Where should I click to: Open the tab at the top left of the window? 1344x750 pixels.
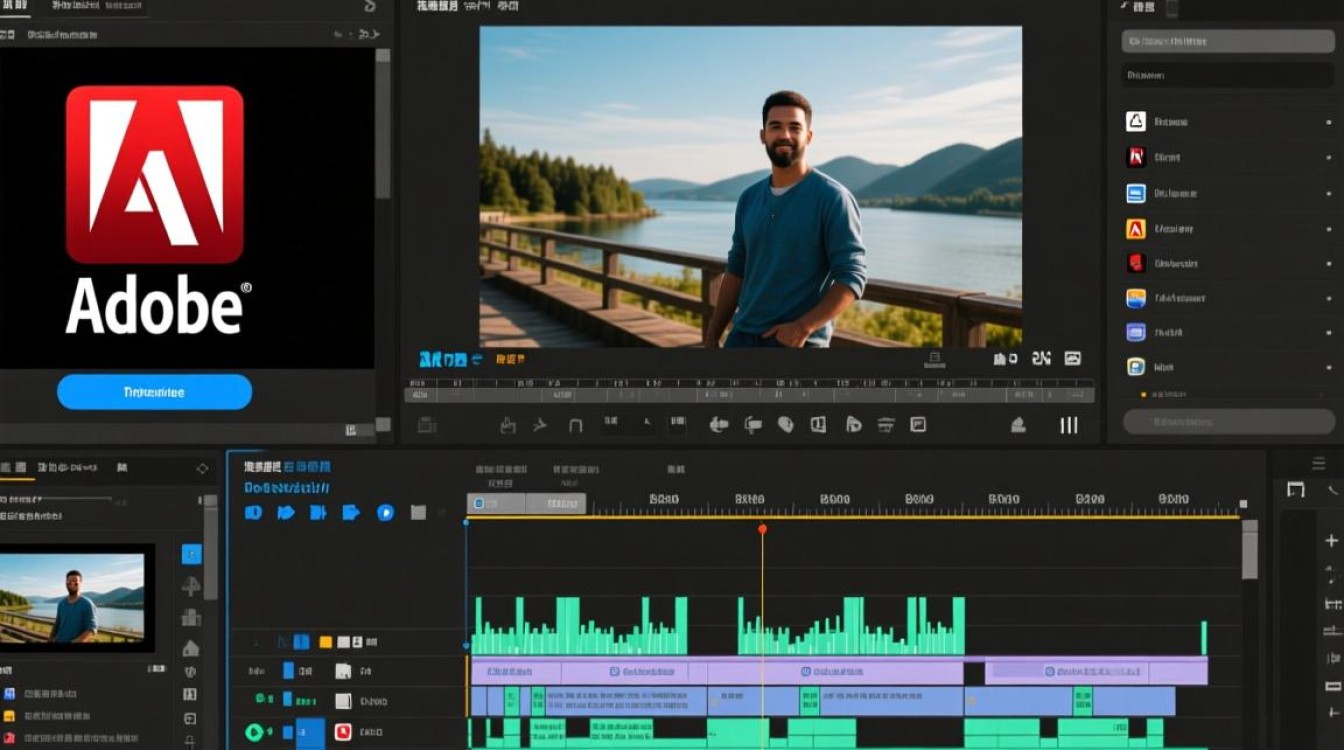point(17,6)
